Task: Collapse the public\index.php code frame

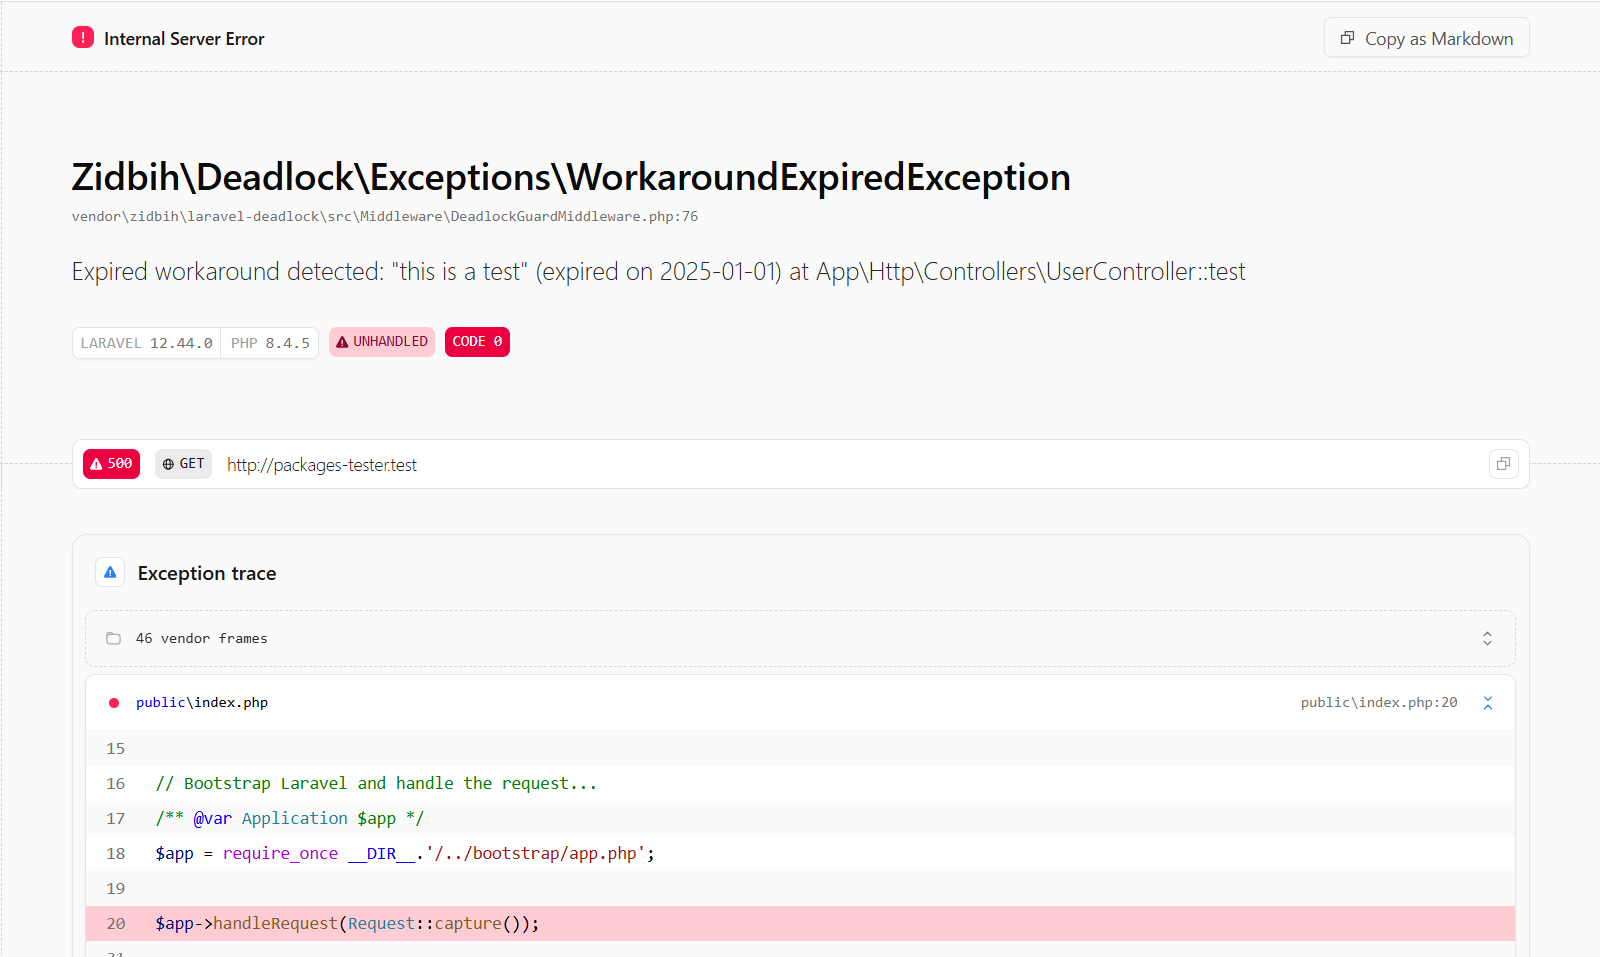Action: pyautogui.click(x=1488, y=702)
